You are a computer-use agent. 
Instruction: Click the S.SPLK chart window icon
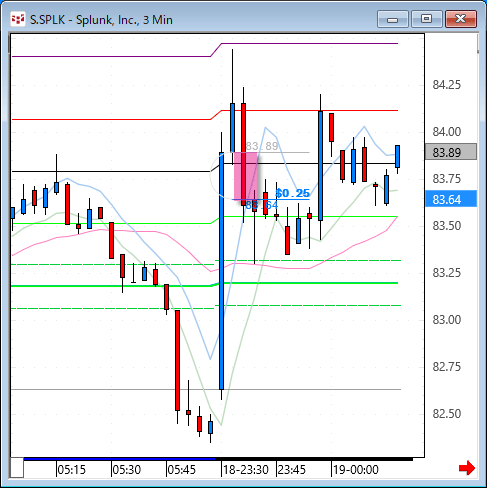click(x=18, y=20)
